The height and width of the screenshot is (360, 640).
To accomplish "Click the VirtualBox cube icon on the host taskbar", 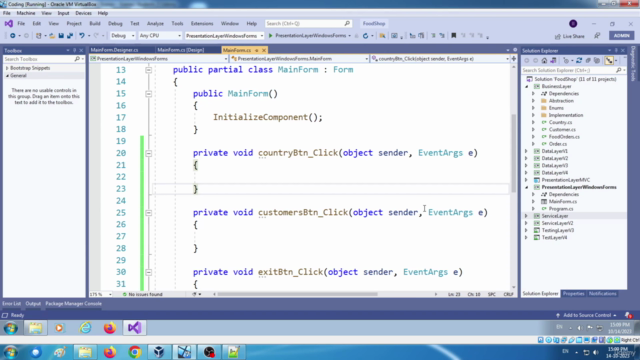I will 159,352.
